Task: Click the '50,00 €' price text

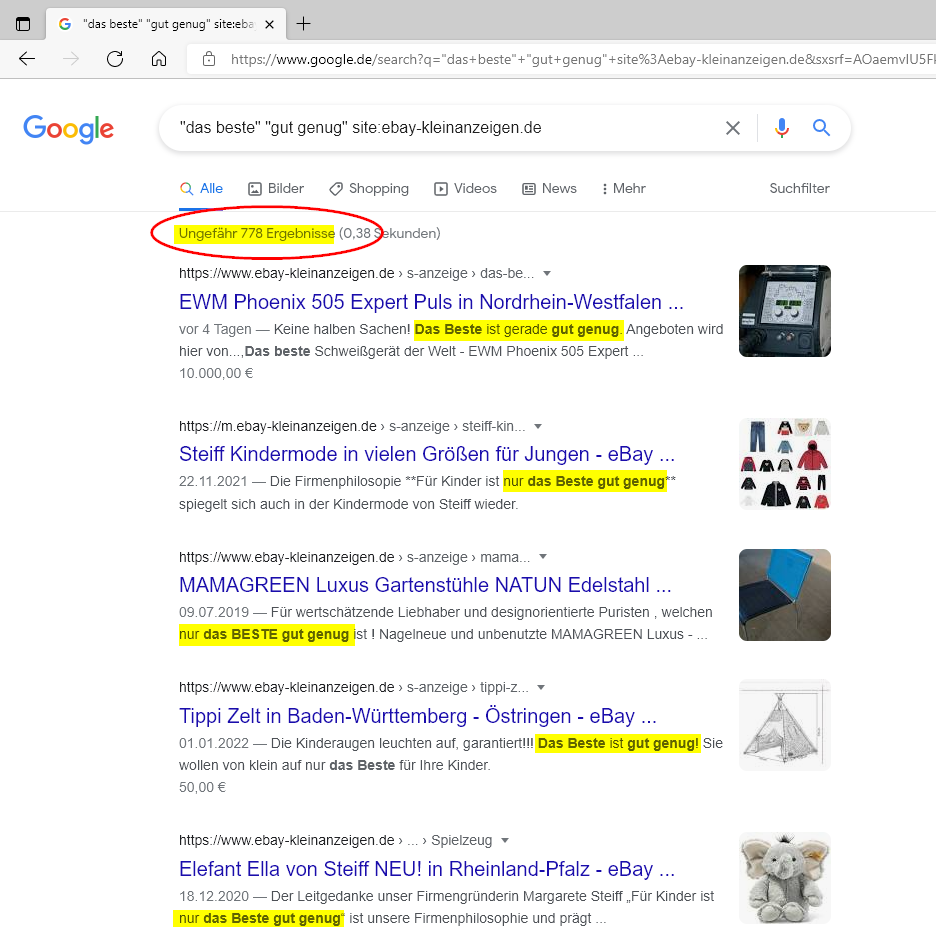Action: (x=202, y=787)
